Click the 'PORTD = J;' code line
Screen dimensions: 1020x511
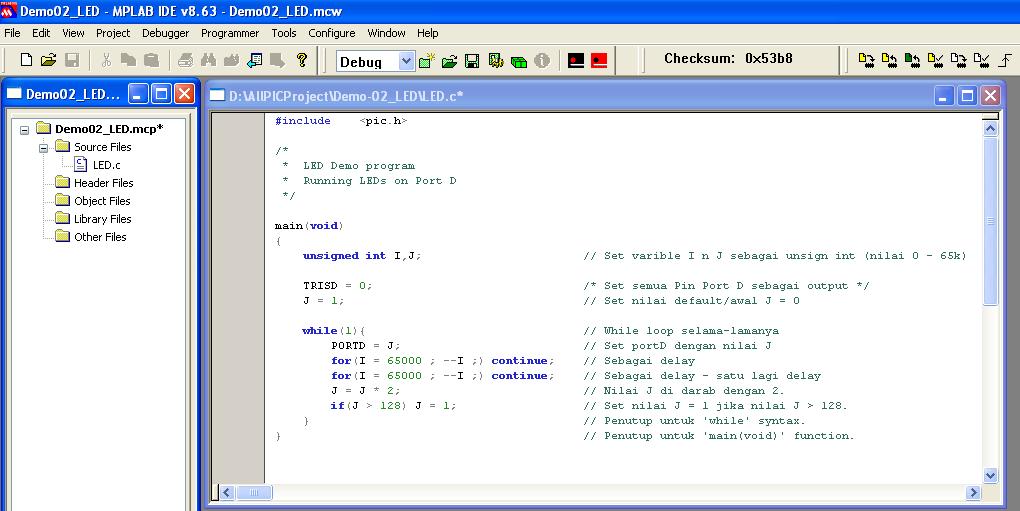[x=366, y=345]
